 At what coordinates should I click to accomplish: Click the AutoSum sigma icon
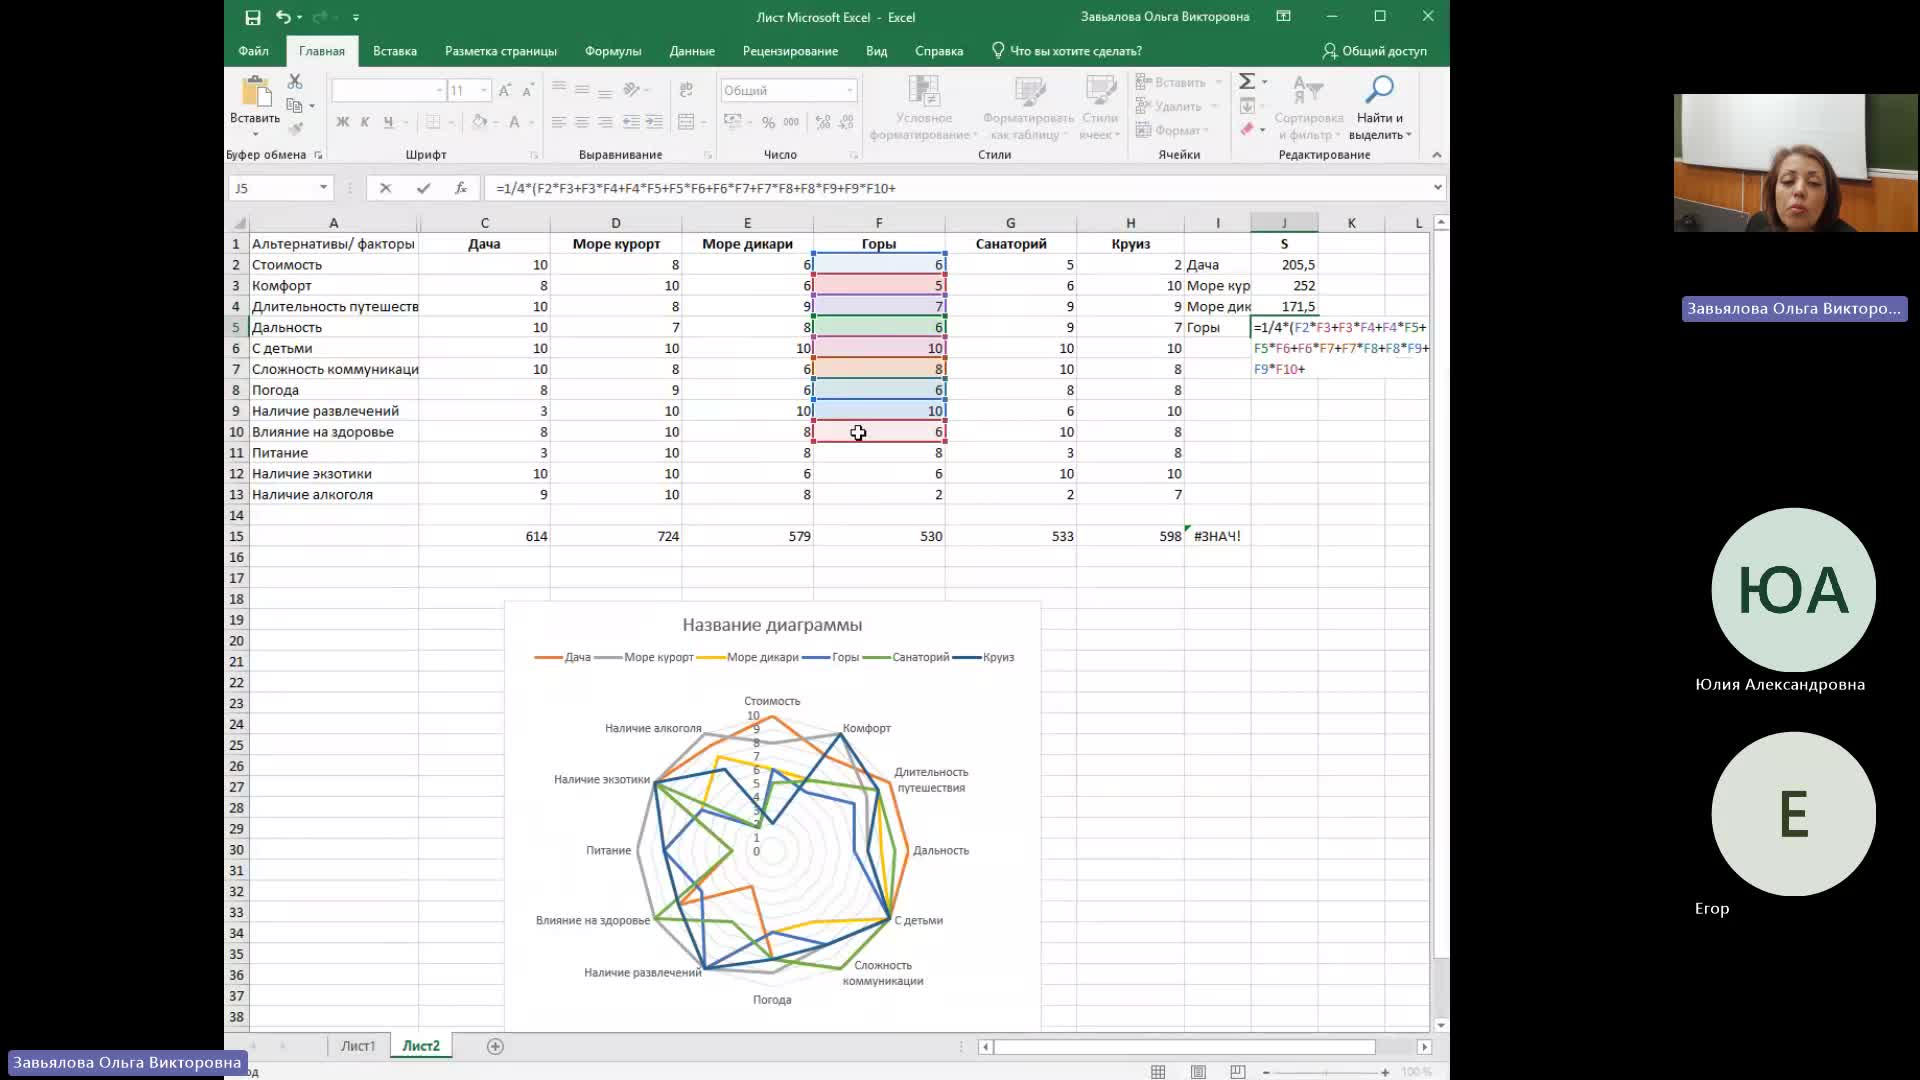point(1247,81)
